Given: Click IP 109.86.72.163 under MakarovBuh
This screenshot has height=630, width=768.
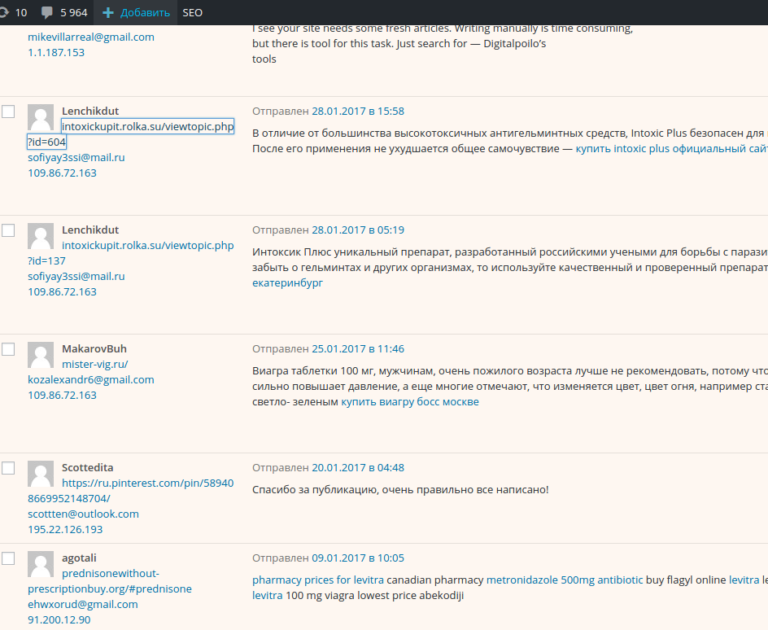Looking at the screenshot, I should point(62,395).
